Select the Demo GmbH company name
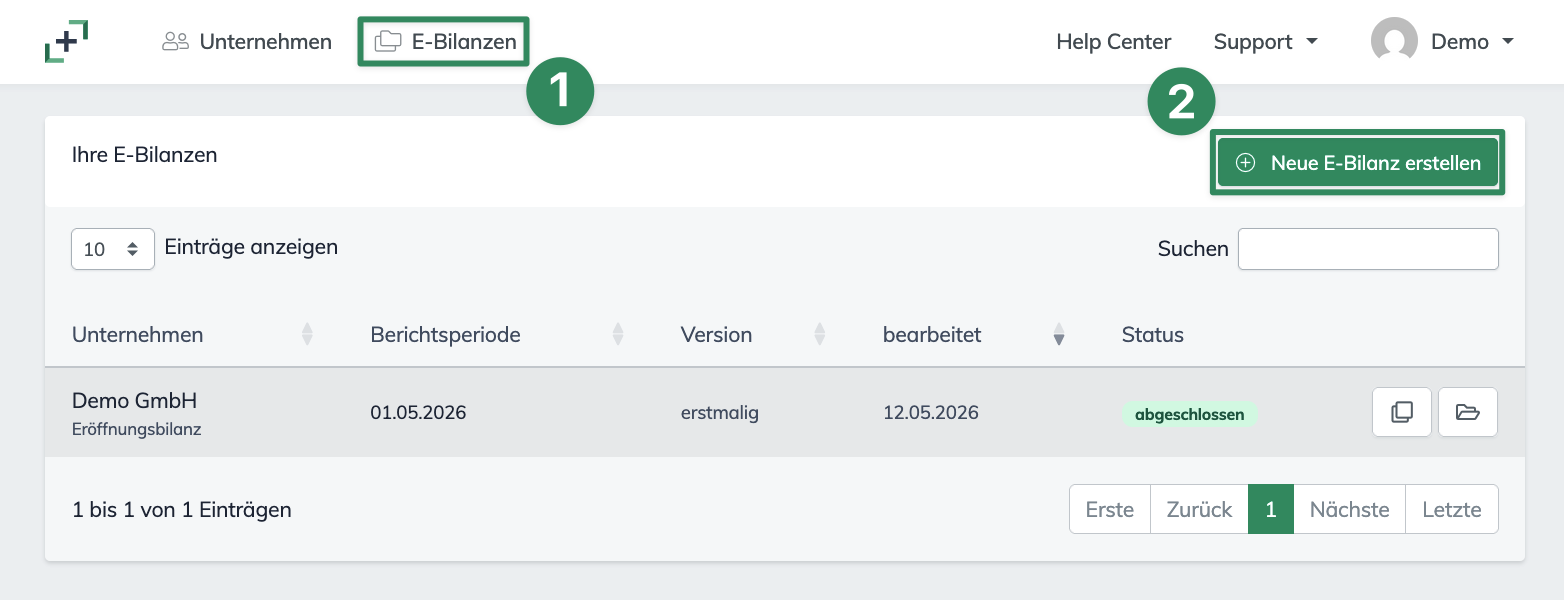 click(135, 401)
